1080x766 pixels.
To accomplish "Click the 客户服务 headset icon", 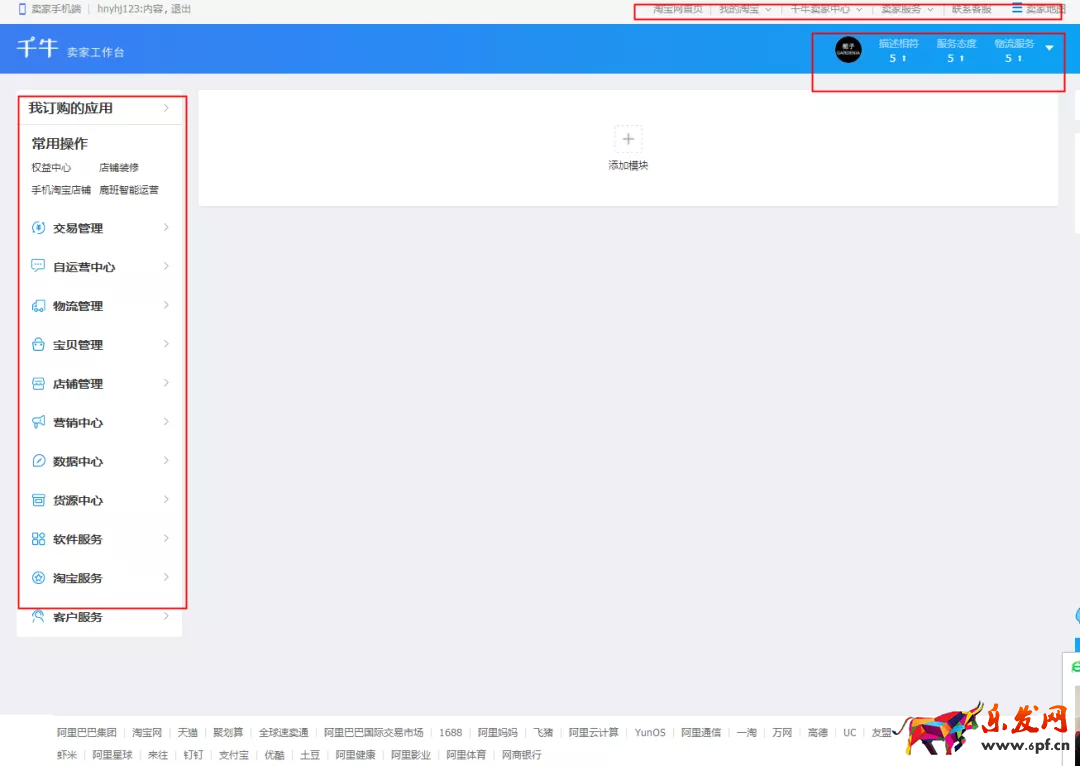I will [39, 617].
